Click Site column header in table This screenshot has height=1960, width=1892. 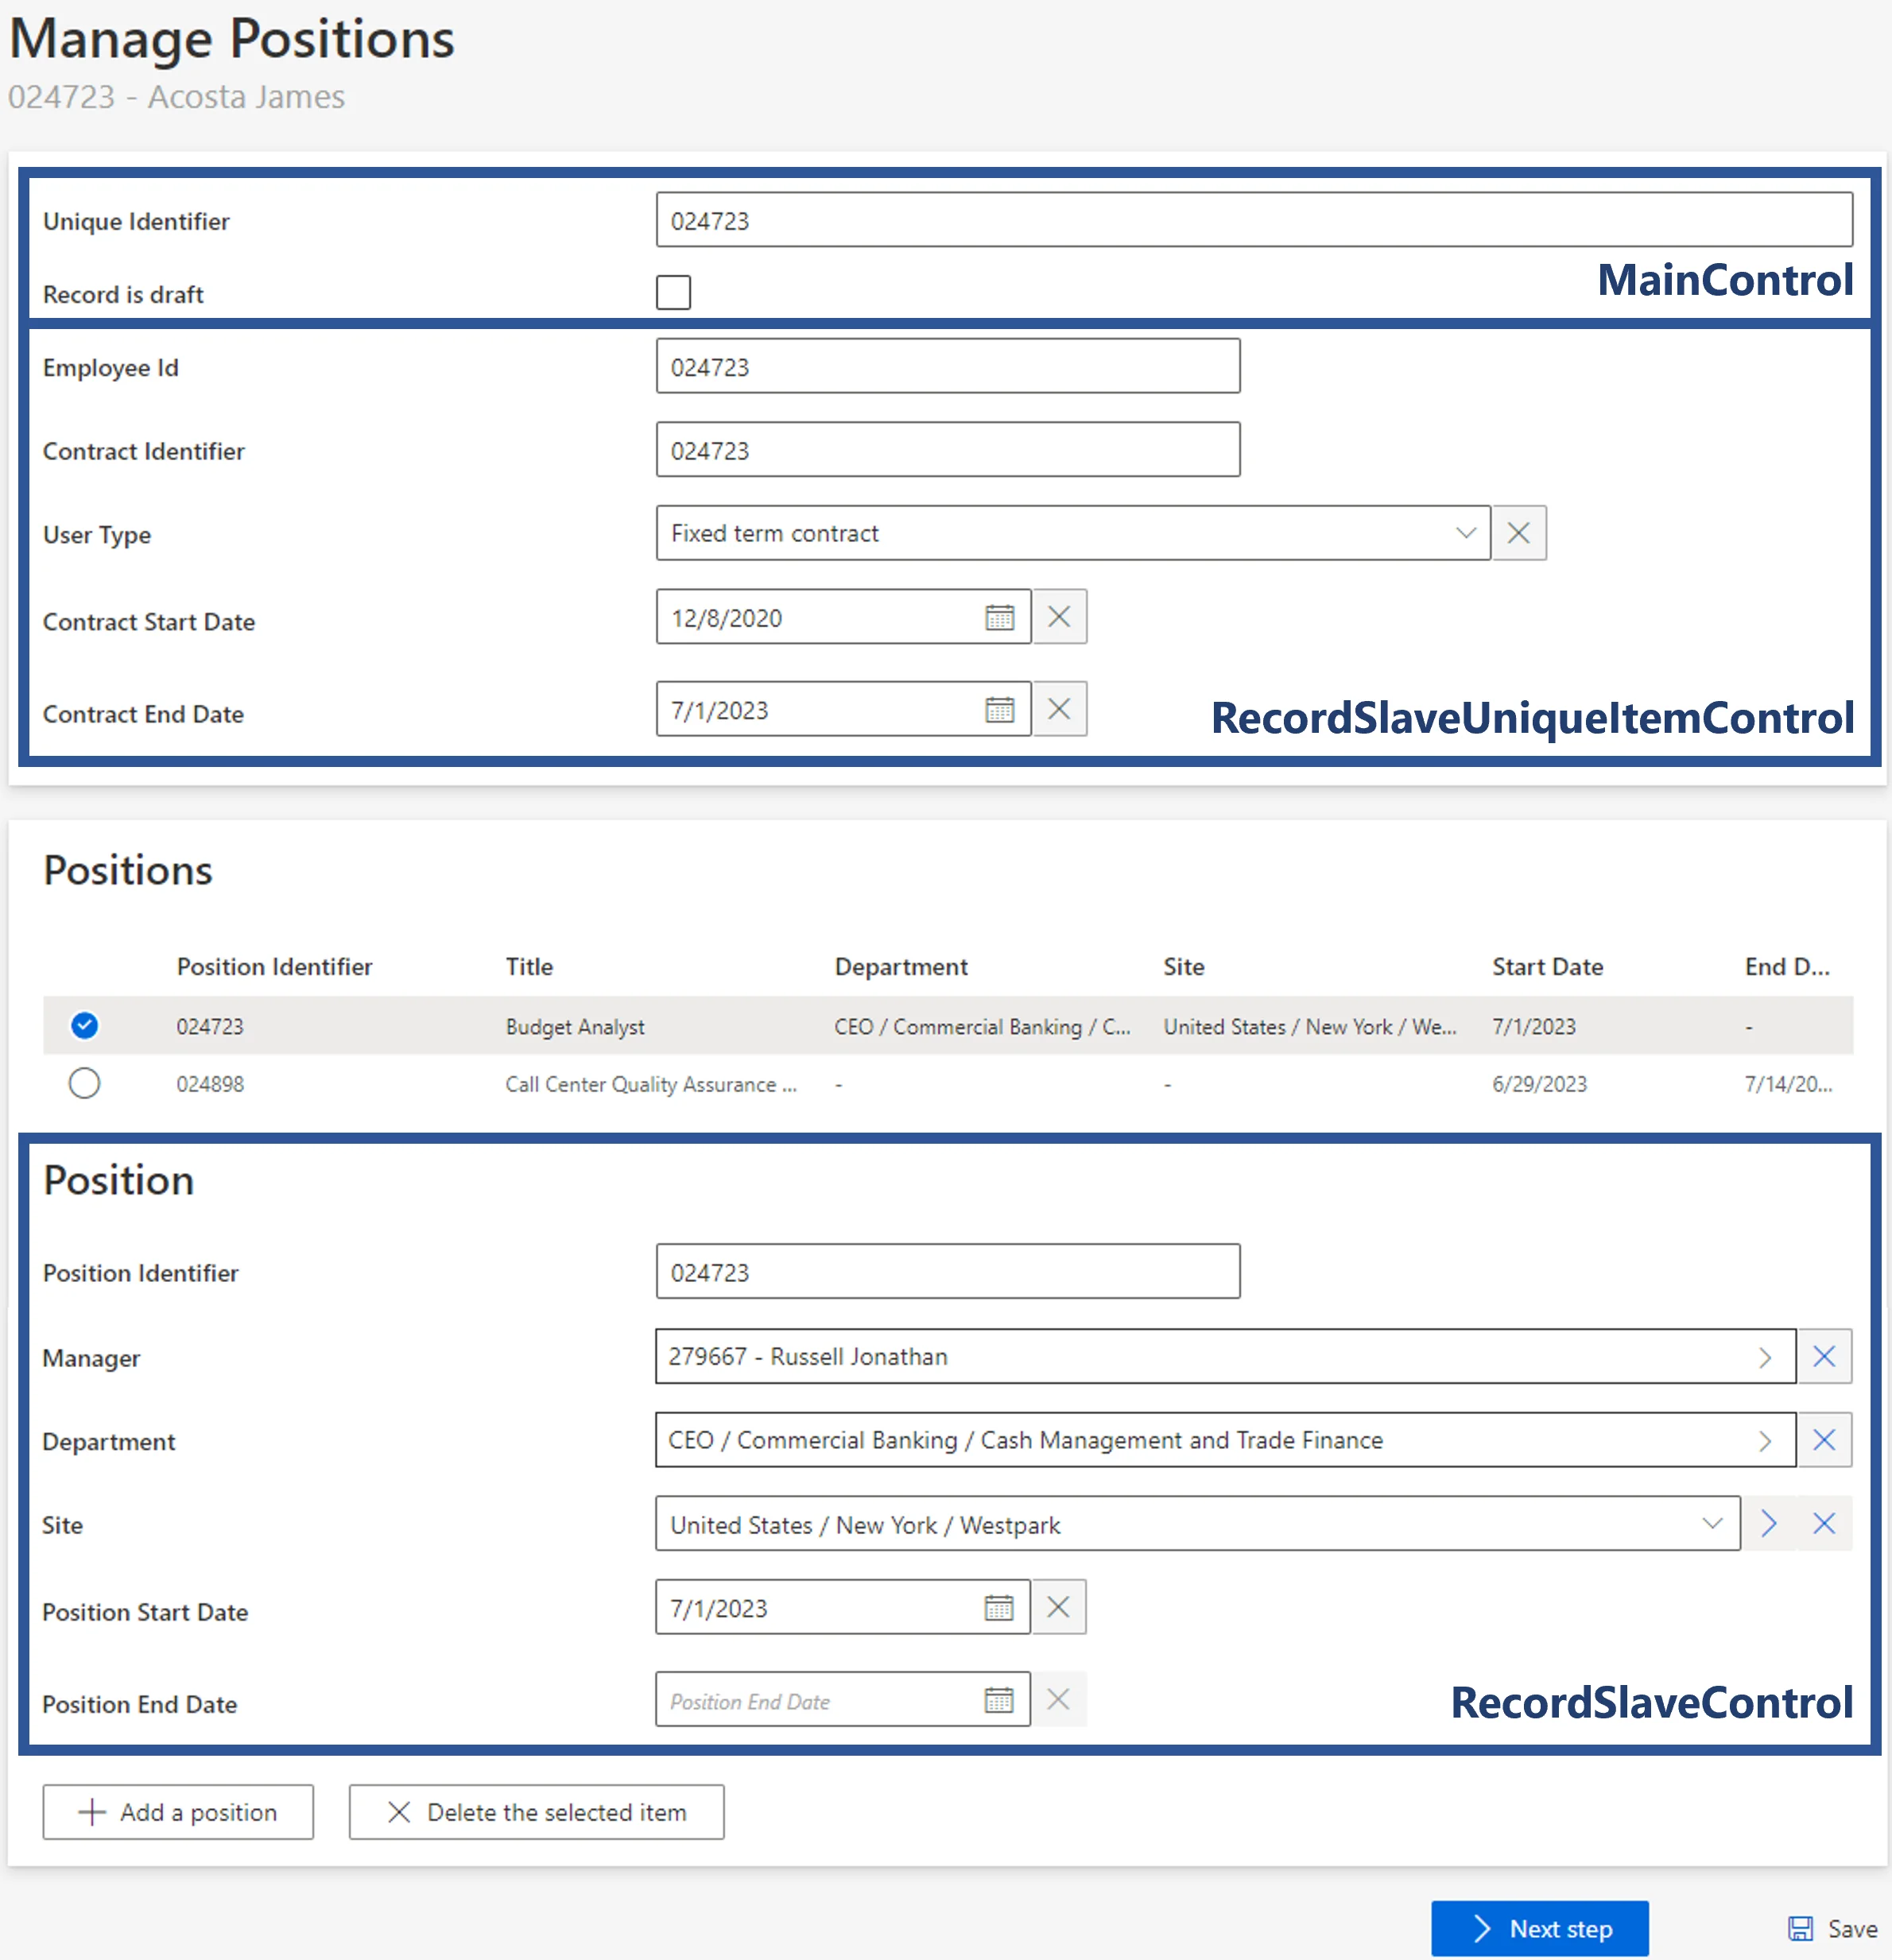pyautogui.click(x=1184, y=967)
